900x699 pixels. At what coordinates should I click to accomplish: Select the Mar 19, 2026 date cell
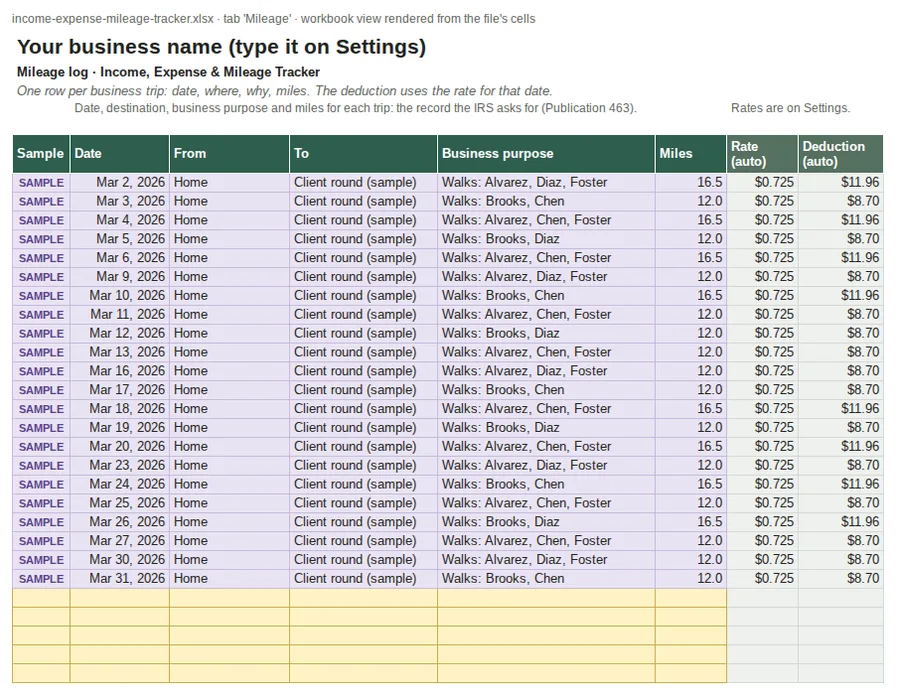click(x=119, y=428)
